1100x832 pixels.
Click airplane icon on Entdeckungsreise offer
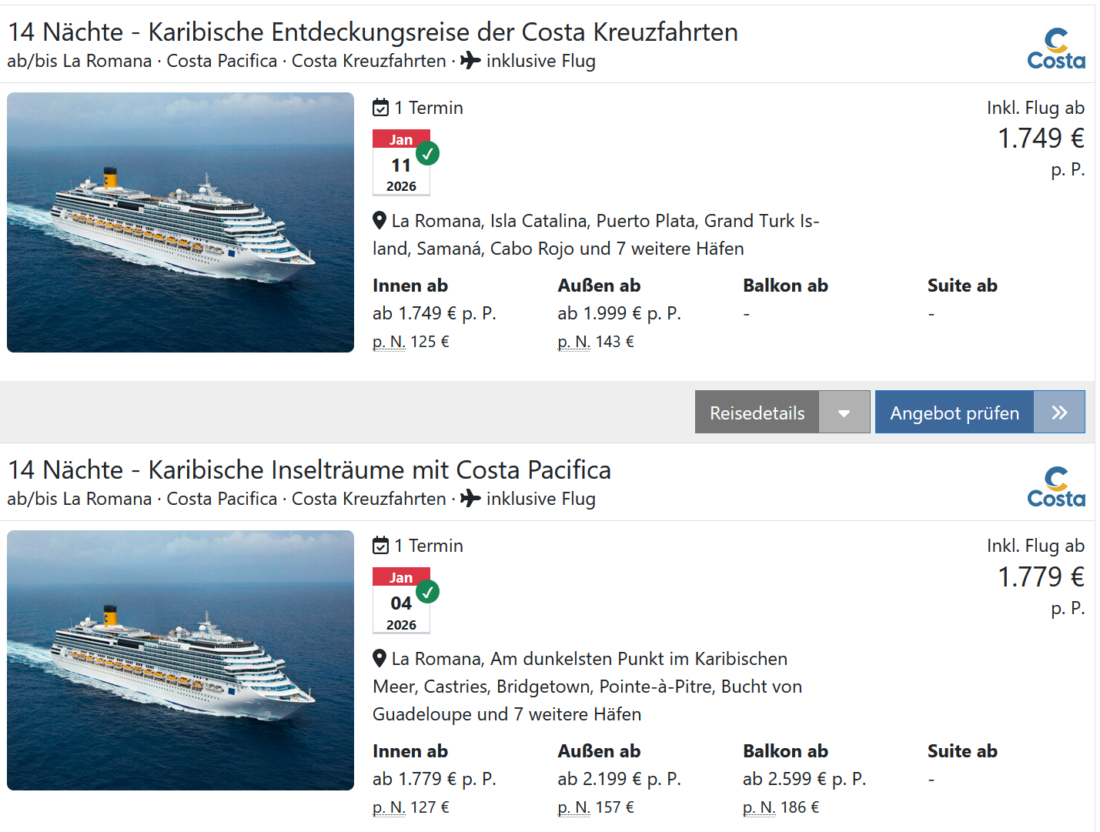point(471,61)
